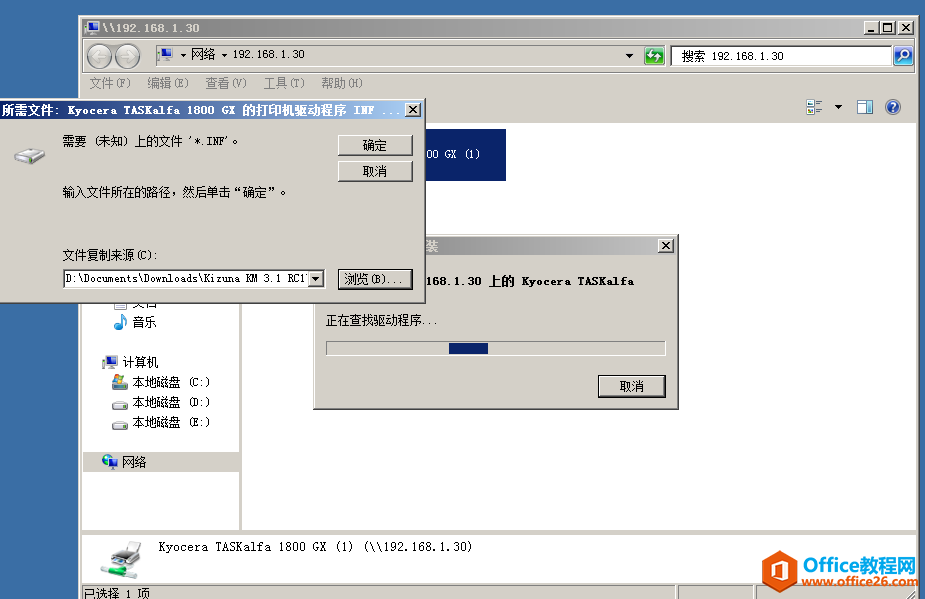Click the 浏览(B)... button
Viewport: 925px width, 599px height.
(375, 279)
